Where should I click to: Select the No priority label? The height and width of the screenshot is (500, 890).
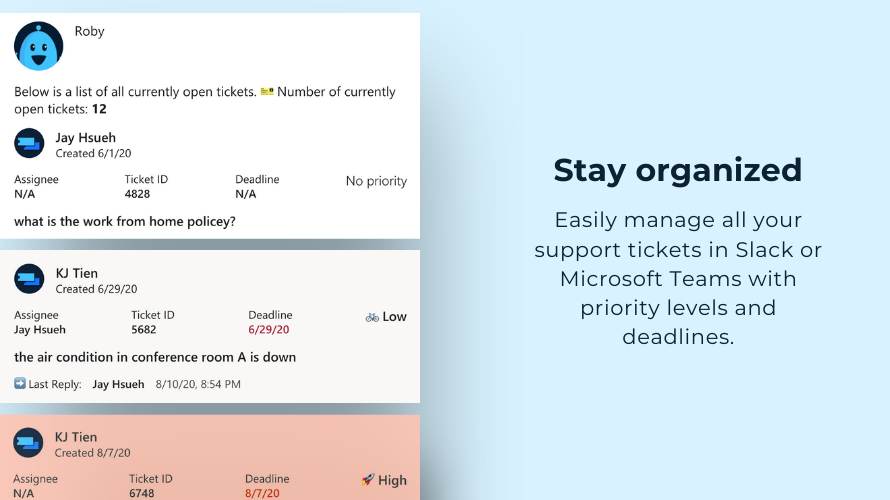click(x=376, y=181)
